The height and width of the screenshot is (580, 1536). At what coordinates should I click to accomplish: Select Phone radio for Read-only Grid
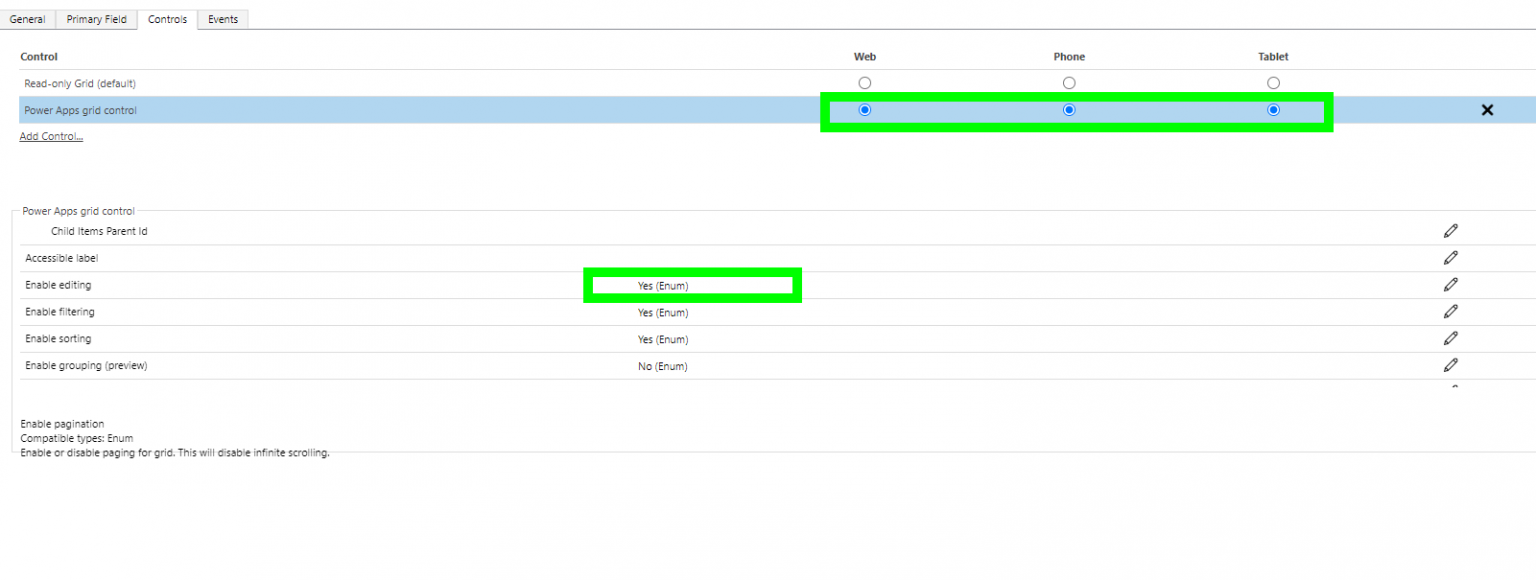click(x=1069, y=83)
